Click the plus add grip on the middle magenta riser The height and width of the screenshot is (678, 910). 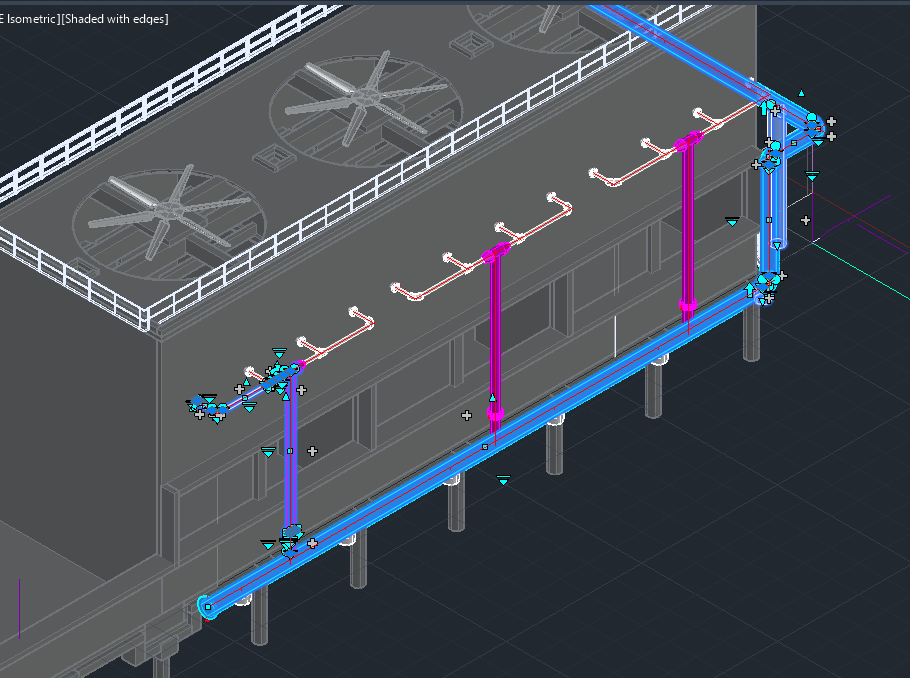pos(467,414)
